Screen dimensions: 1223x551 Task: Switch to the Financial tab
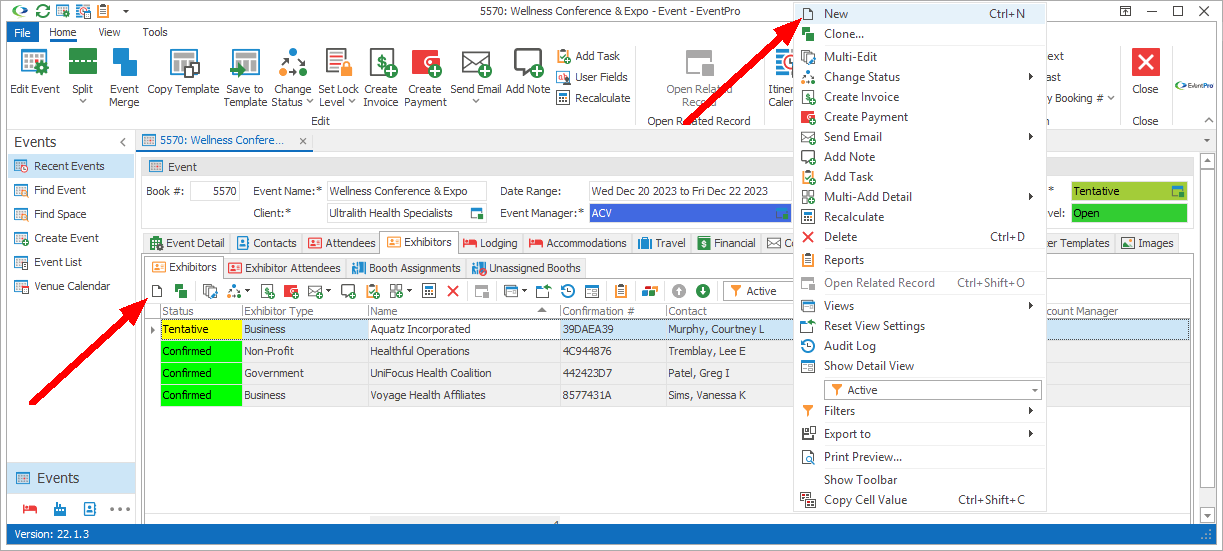pos(726,242)
